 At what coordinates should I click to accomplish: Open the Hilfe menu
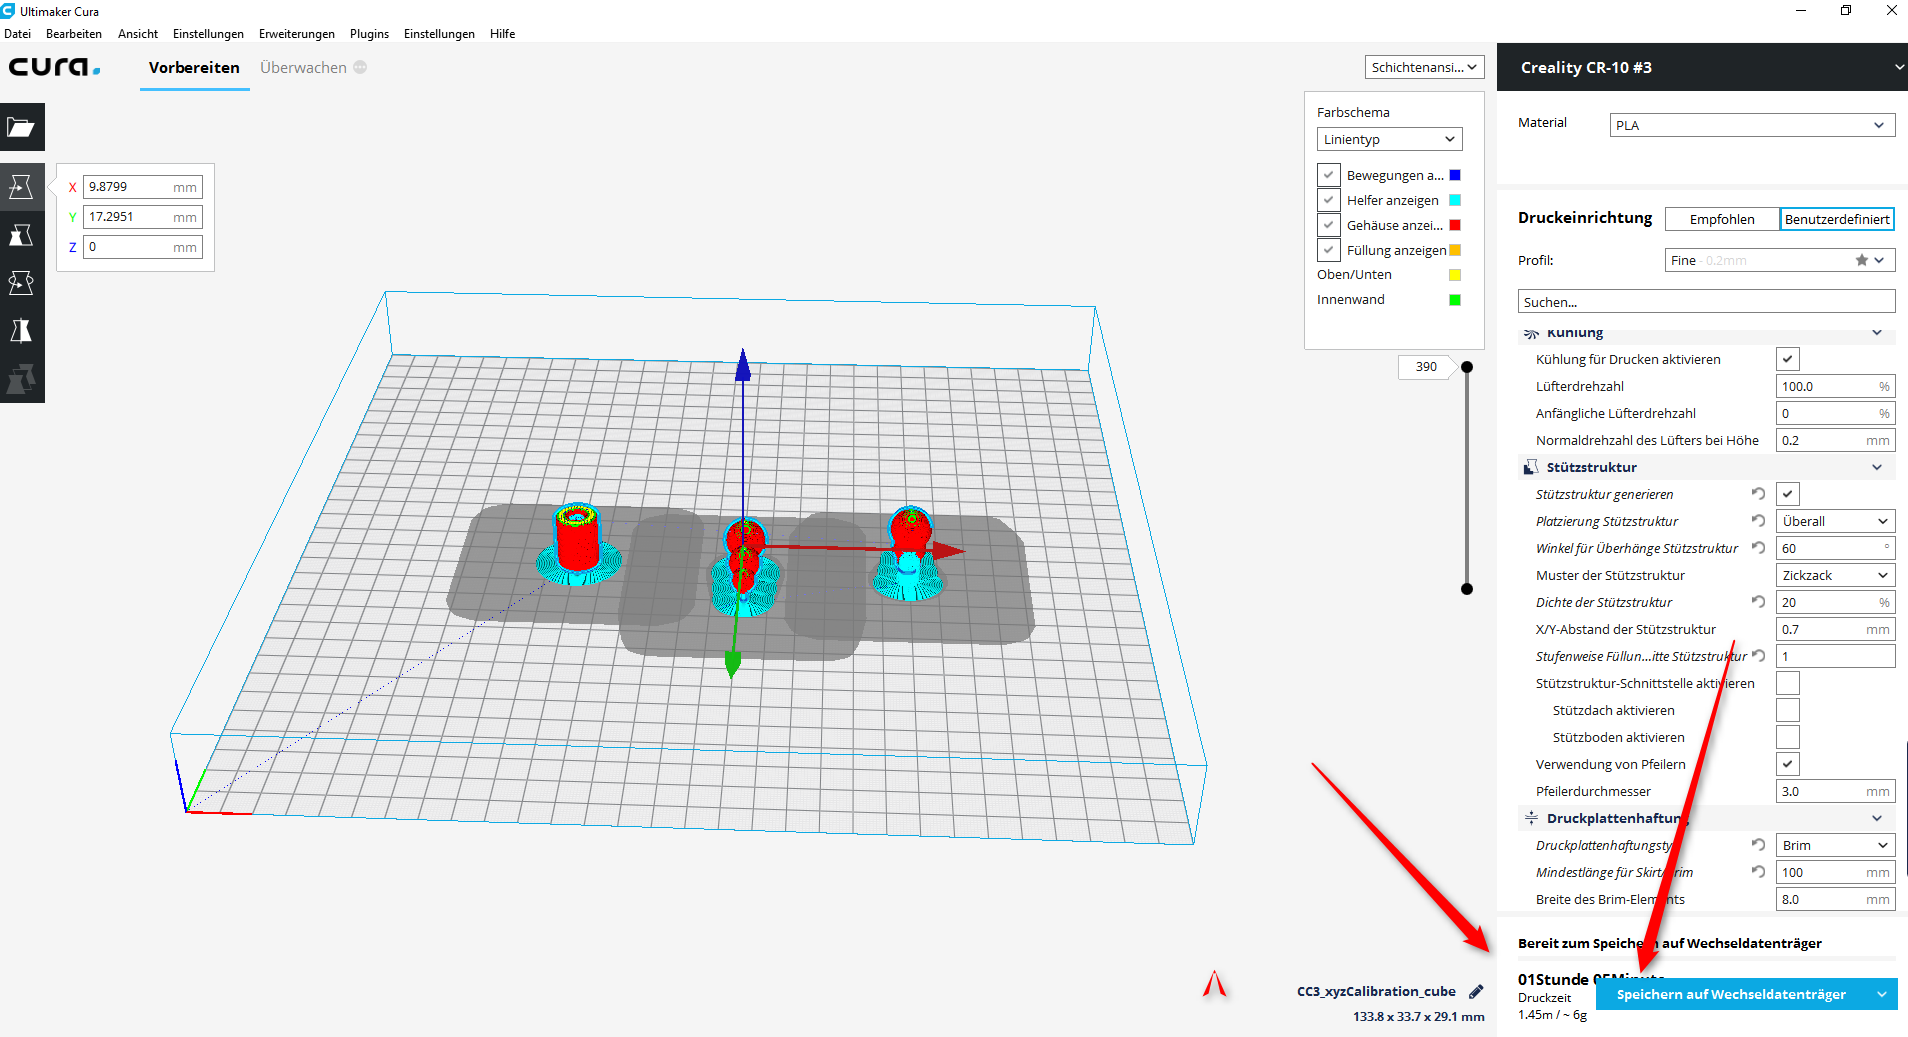tap(502, 33)
